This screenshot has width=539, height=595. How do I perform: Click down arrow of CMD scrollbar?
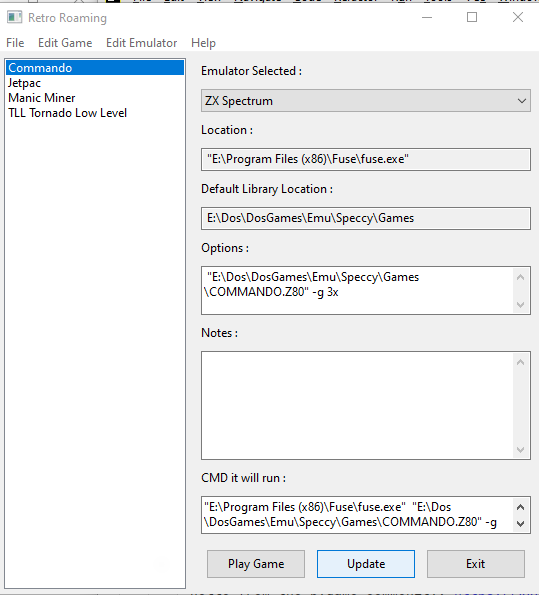point(521,524)
